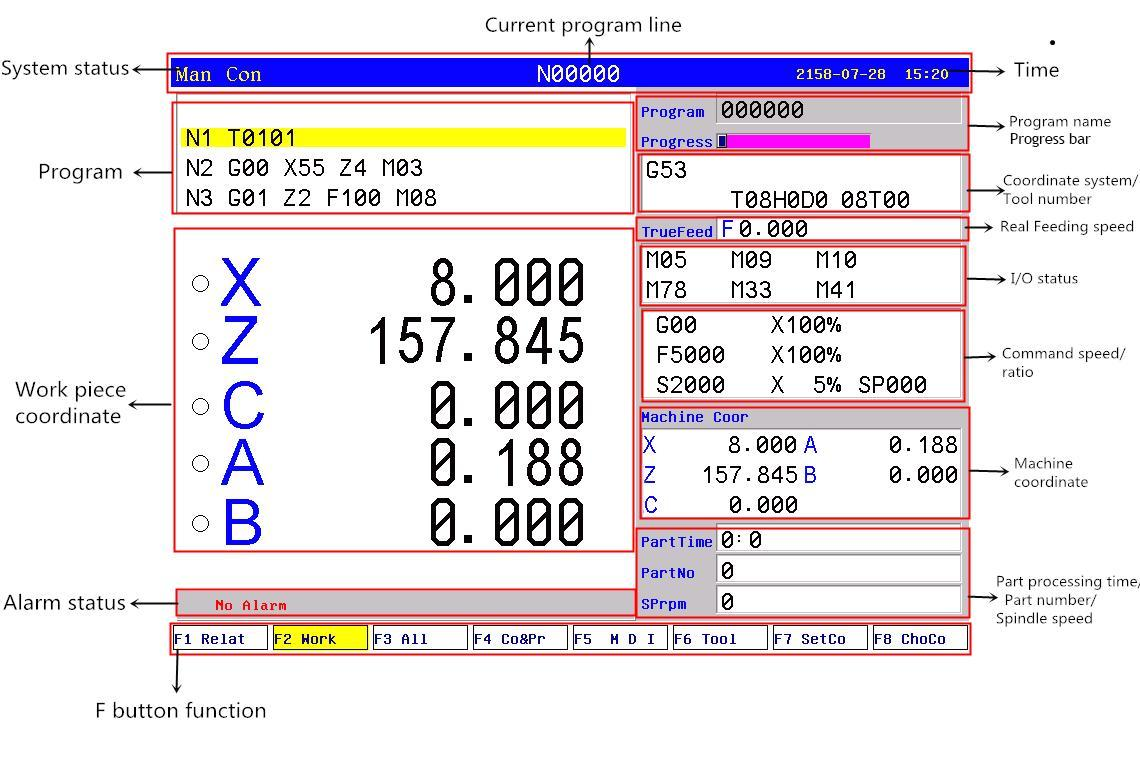Click the M05 I/O status code
This screenshot has width=1140, height=770.
coord(666,260)
